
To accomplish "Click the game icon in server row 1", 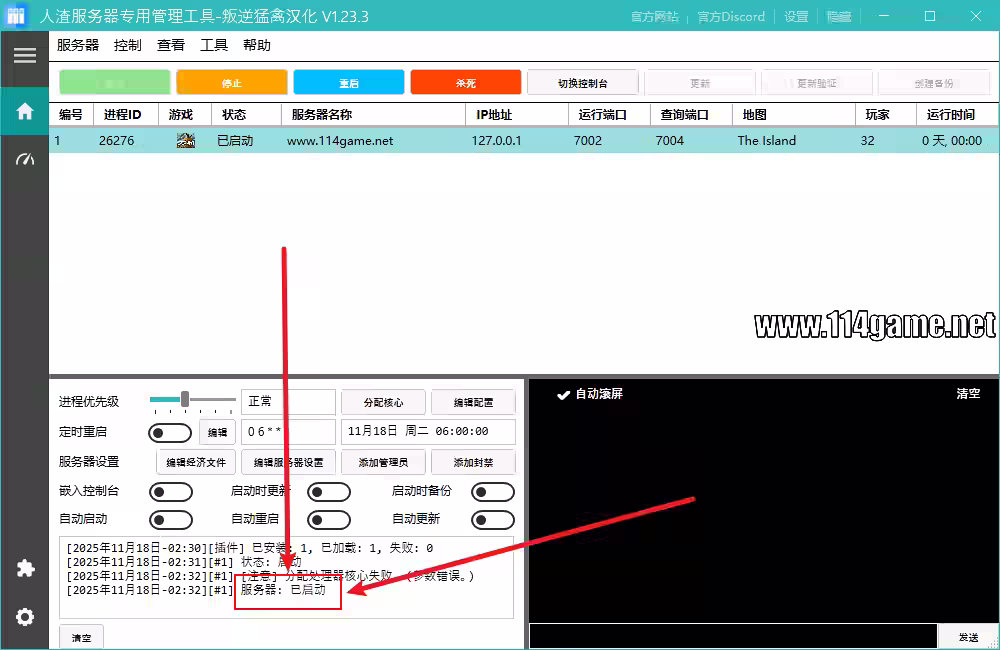I will [185, 141].
